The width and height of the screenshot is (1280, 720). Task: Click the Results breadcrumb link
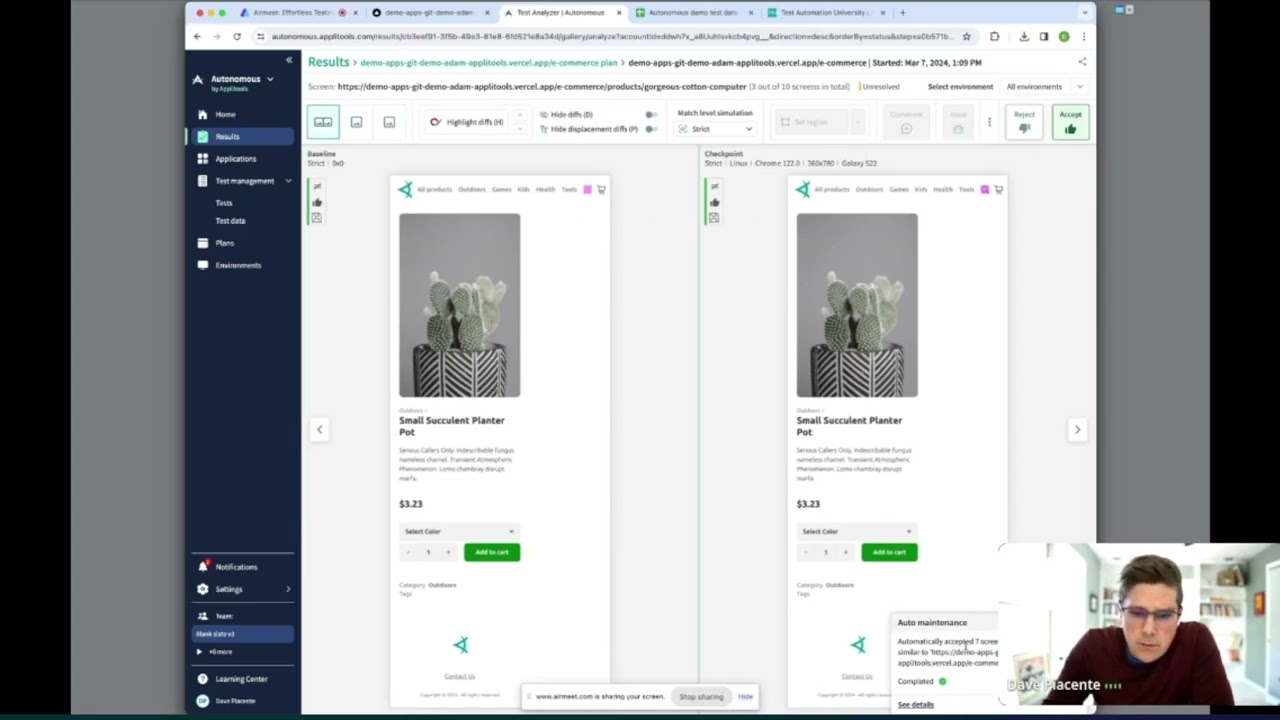[328, 62]
